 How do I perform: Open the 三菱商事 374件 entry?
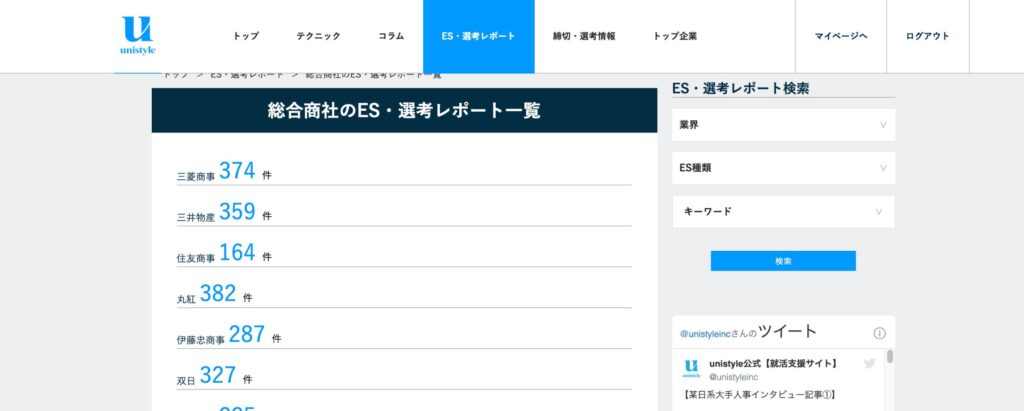[404, 171]
